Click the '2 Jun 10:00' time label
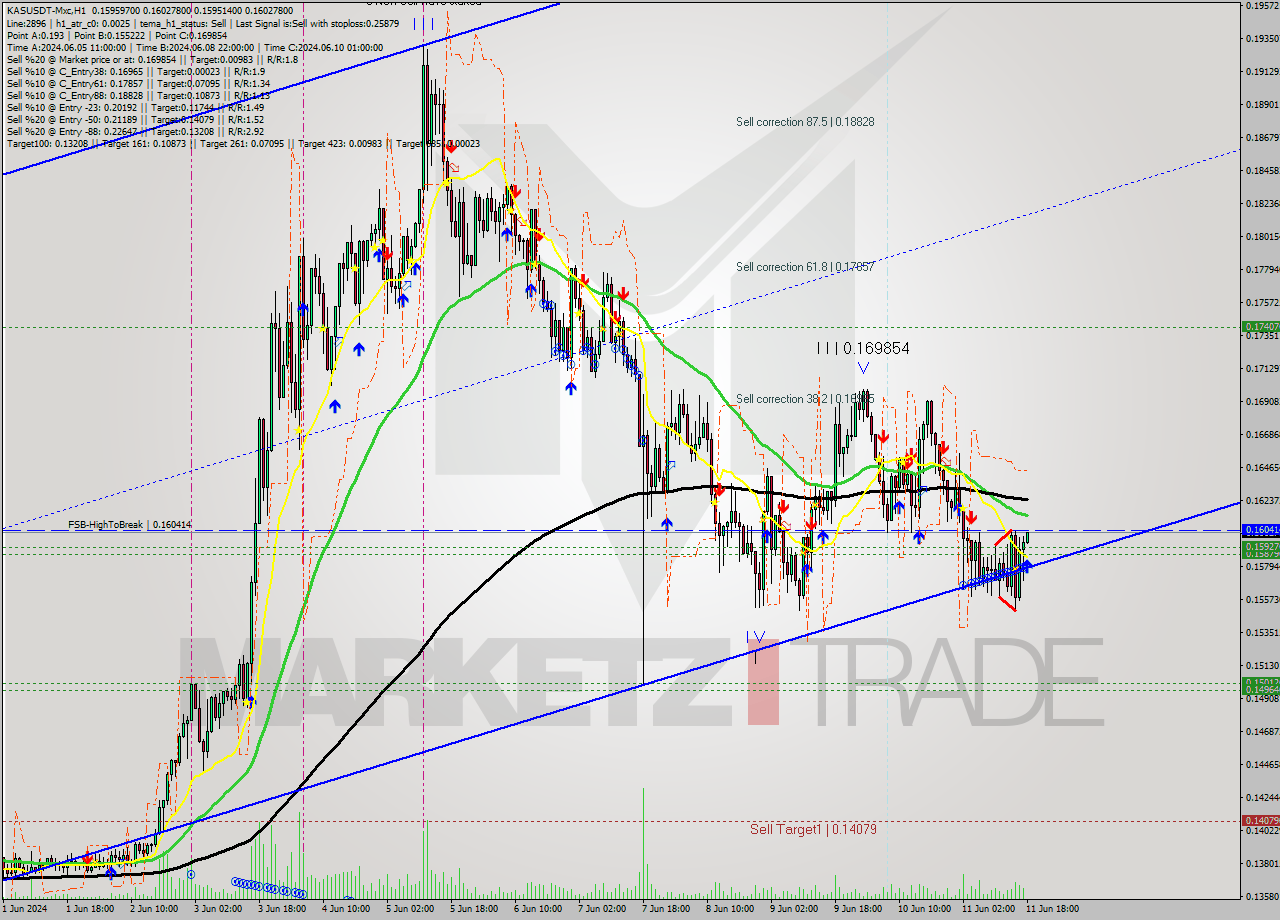This screenshot has height=920, width=1280. (153, 909)
